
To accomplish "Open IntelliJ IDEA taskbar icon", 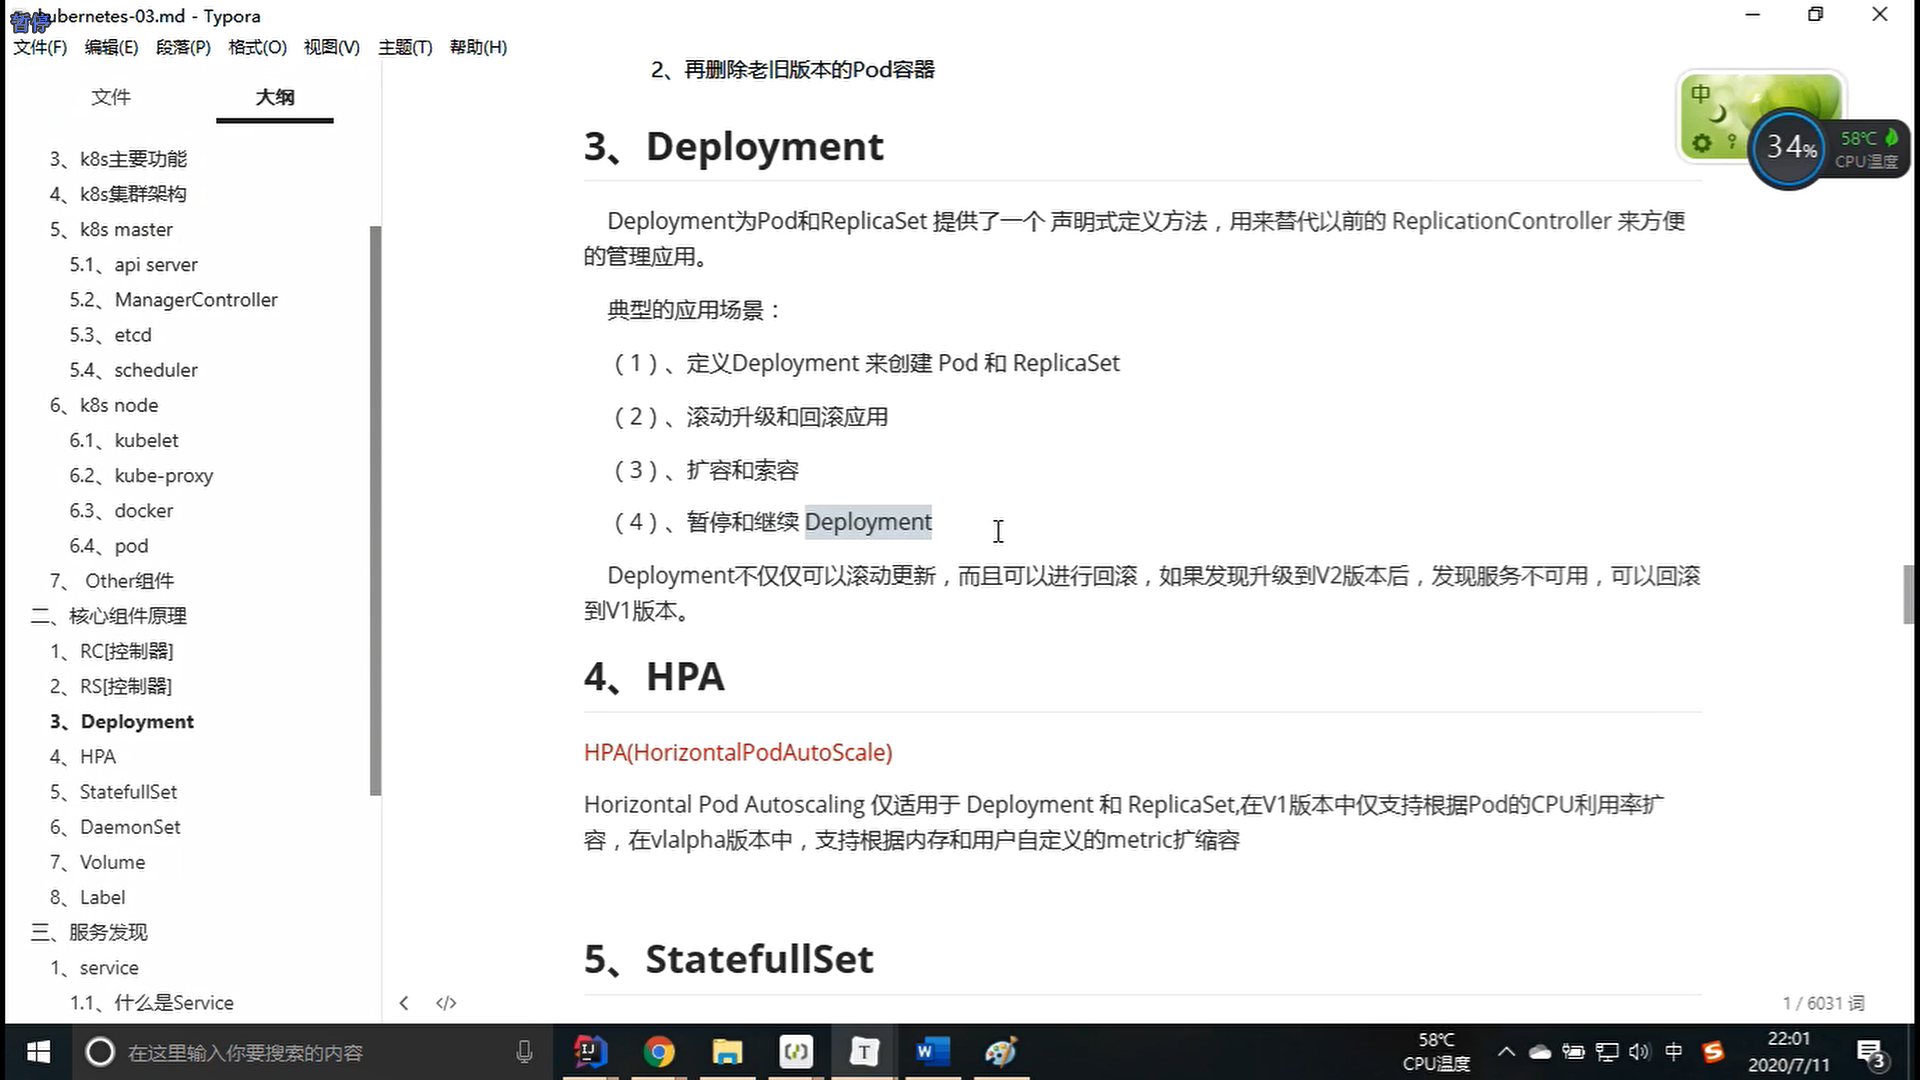I will (x=591, y=1052).
